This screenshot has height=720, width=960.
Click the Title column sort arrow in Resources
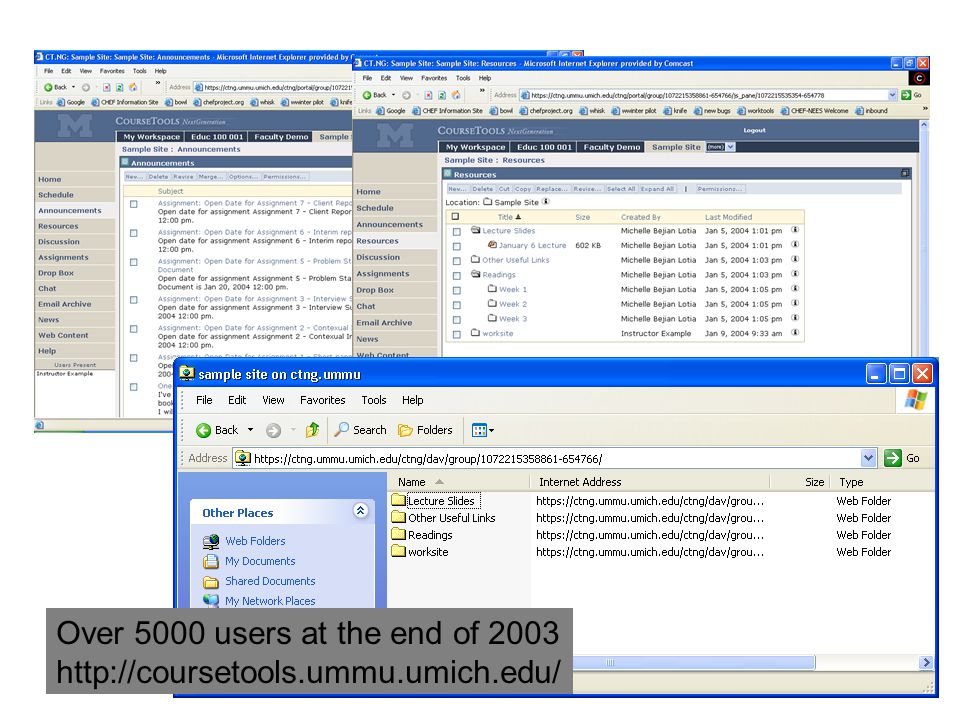coord(518,217)
